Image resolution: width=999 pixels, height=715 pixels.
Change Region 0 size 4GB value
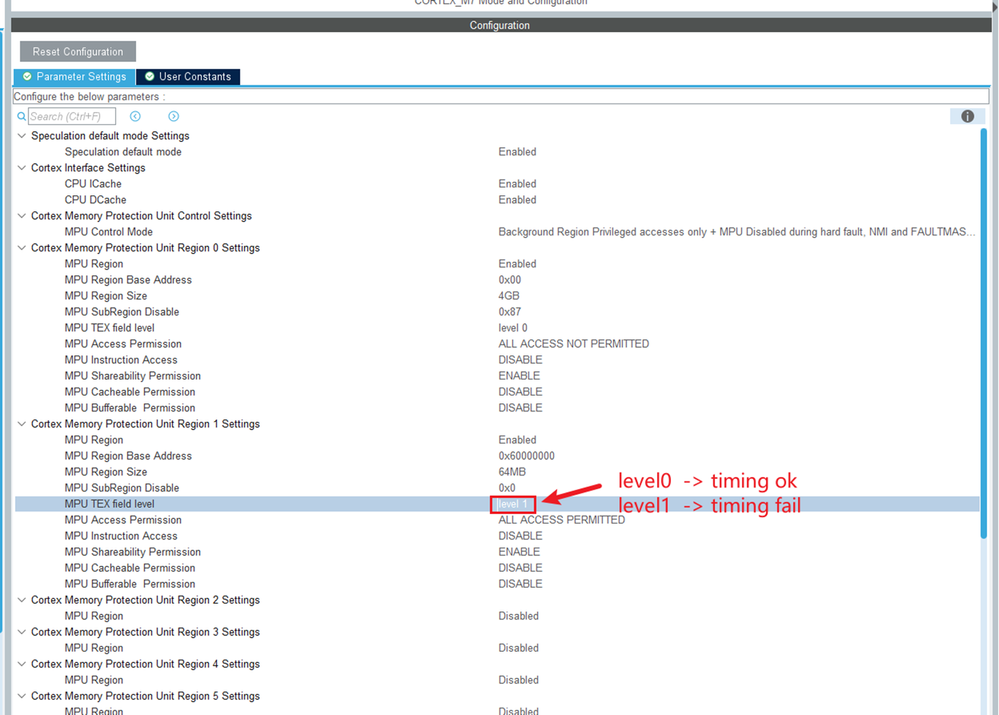[x=509, y=296]
